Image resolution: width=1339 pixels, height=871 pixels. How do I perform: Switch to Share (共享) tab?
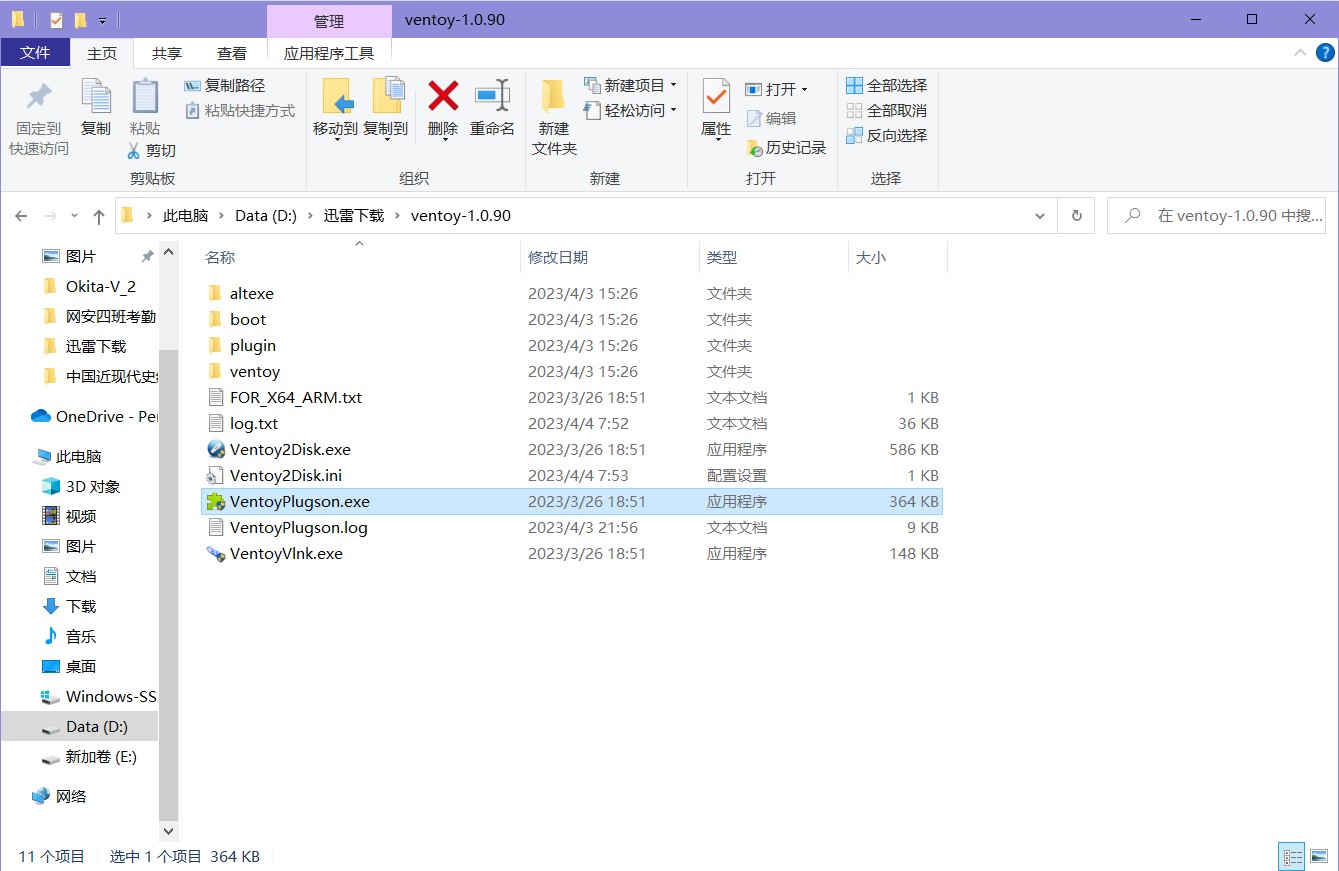(167, 53)
